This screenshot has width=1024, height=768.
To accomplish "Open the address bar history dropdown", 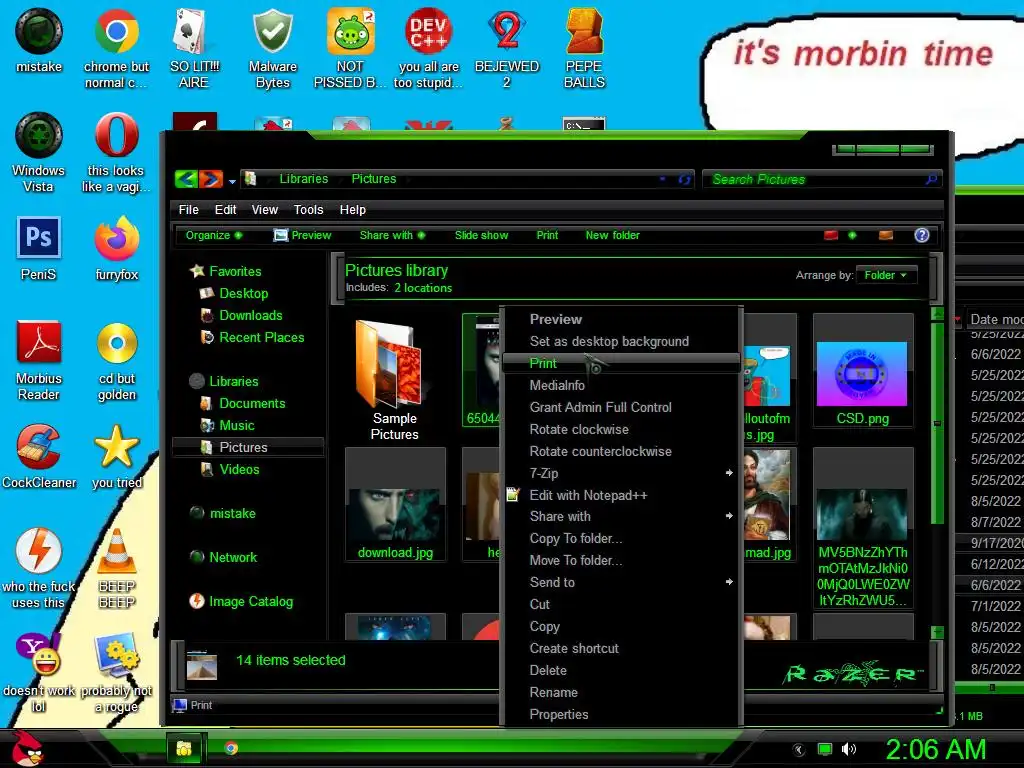I will (x=662, y=179).
